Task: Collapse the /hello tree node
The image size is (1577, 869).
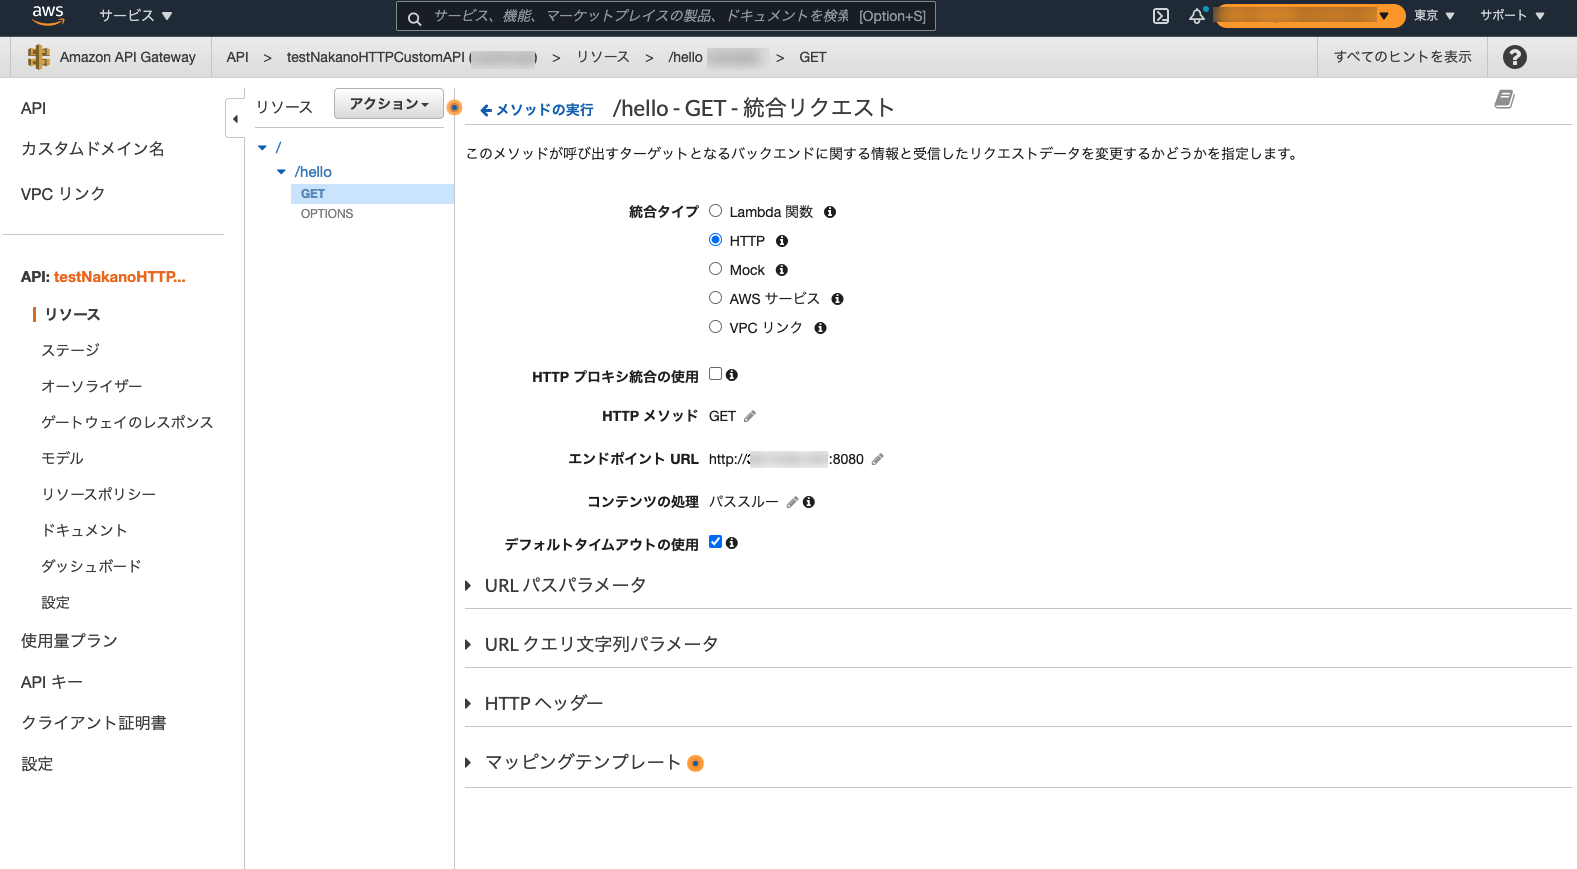Action: [x=282, y=172]
